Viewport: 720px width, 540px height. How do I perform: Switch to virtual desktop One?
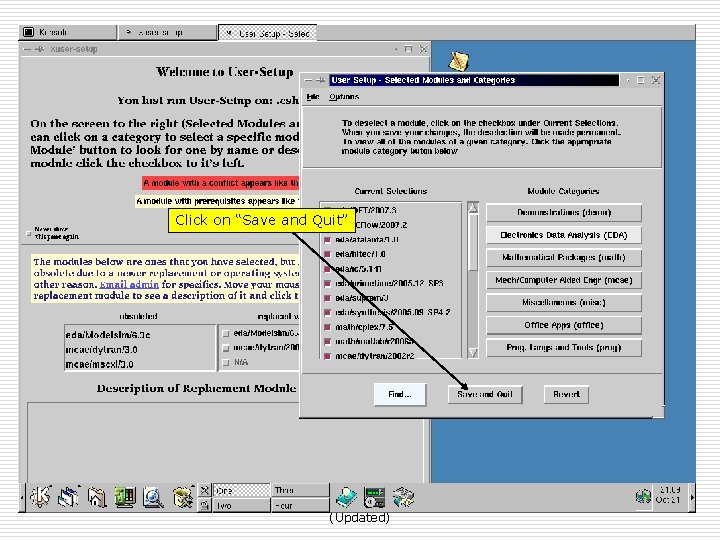242,490
